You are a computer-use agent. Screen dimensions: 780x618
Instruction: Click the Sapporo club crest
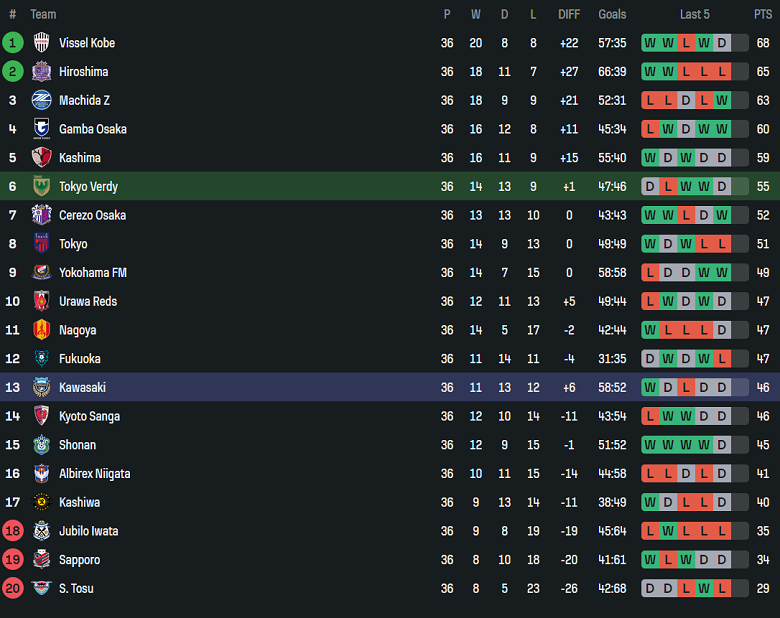41,560
